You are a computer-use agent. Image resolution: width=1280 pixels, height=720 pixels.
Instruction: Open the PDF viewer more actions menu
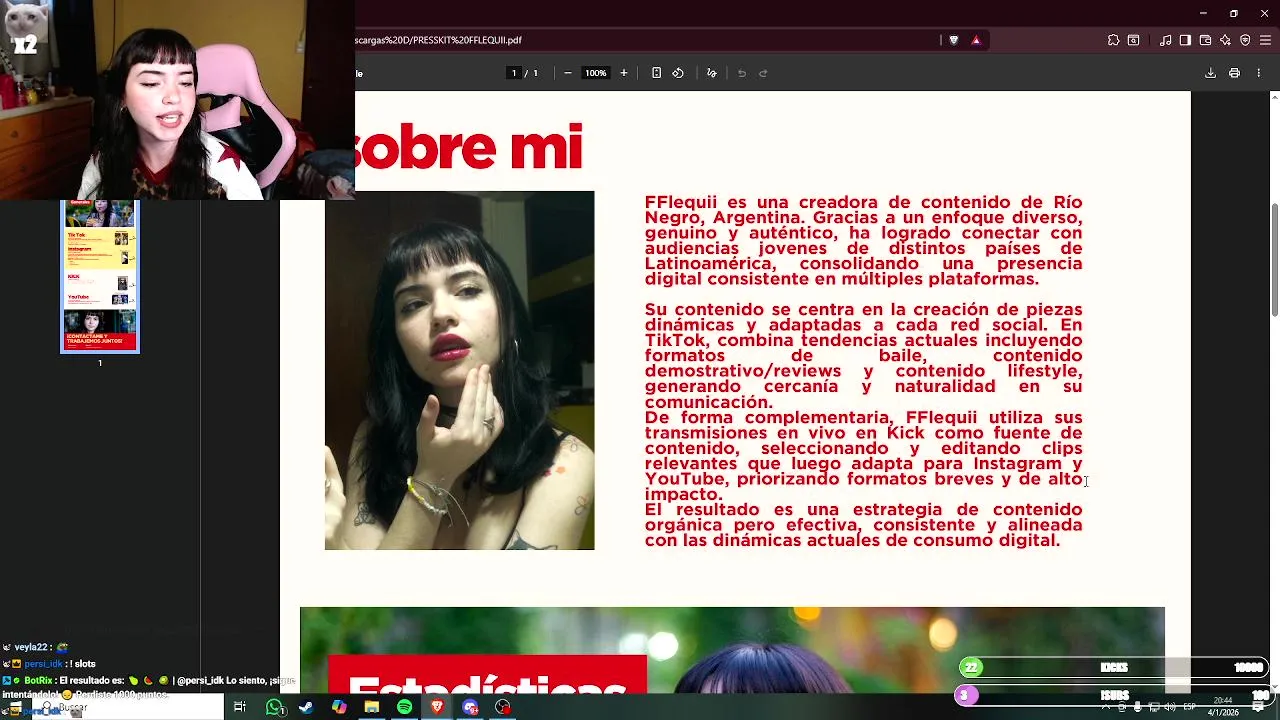1258,73
